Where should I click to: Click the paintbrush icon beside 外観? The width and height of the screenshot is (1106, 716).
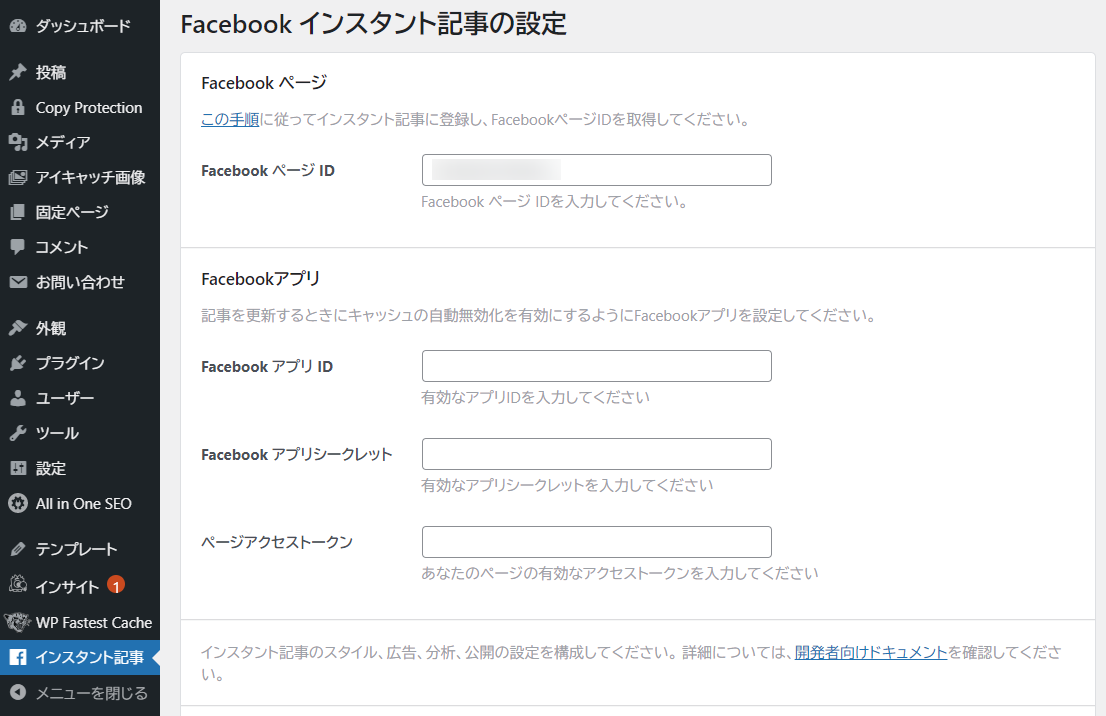point(18,328)
